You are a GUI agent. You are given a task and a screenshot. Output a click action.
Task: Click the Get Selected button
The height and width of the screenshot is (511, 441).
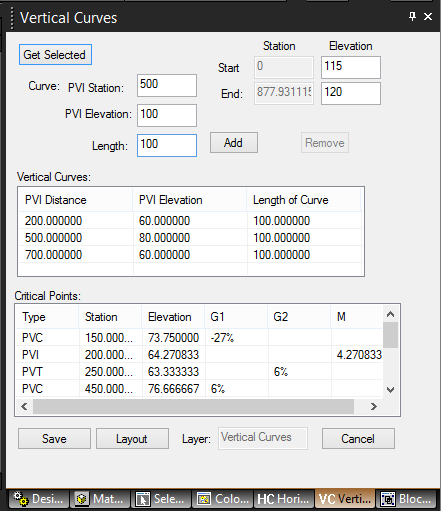tap(55, 55)
